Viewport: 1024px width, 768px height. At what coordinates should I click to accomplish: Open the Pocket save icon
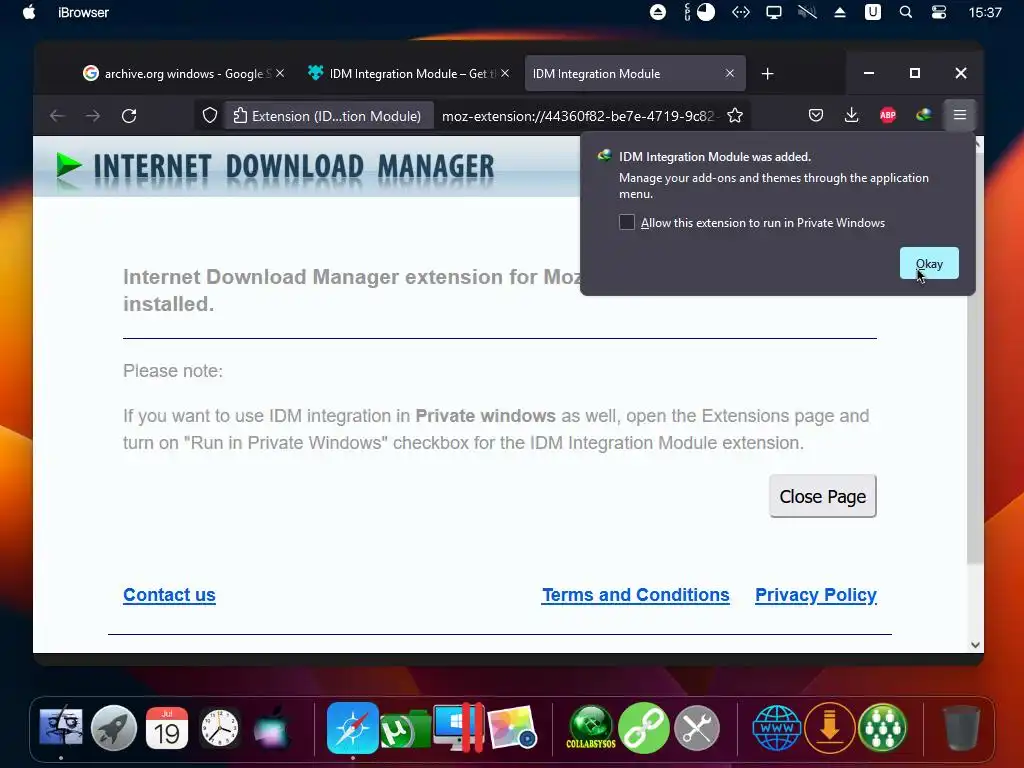tap(816, 116)
